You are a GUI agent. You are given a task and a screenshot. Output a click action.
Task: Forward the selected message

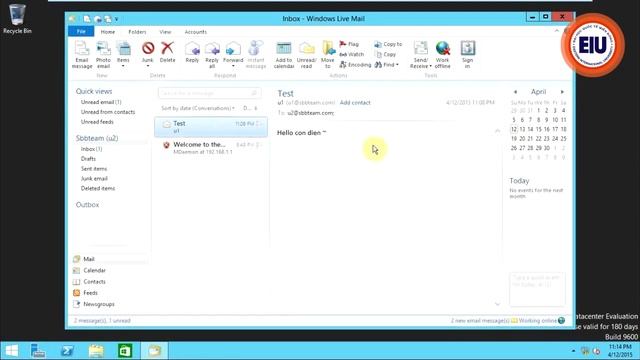[233, 55]
